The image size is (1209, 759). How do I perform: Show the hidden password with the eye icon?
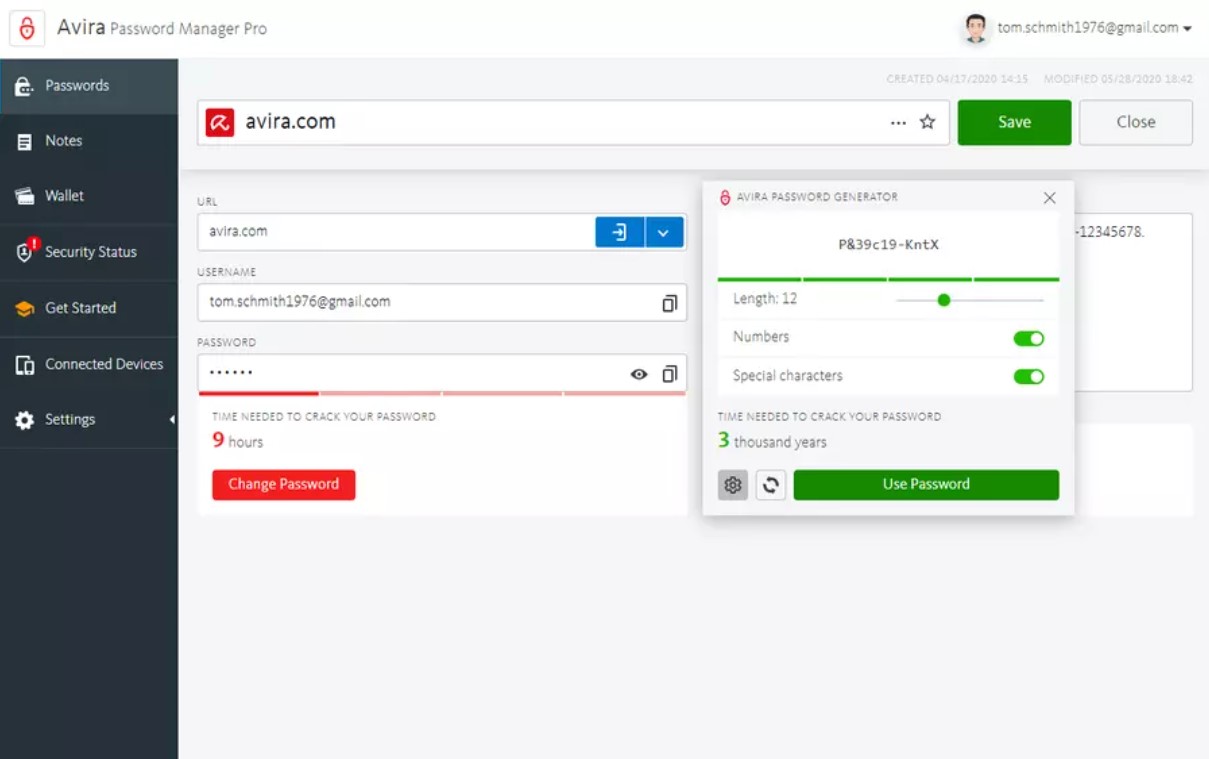pos(638,373)
